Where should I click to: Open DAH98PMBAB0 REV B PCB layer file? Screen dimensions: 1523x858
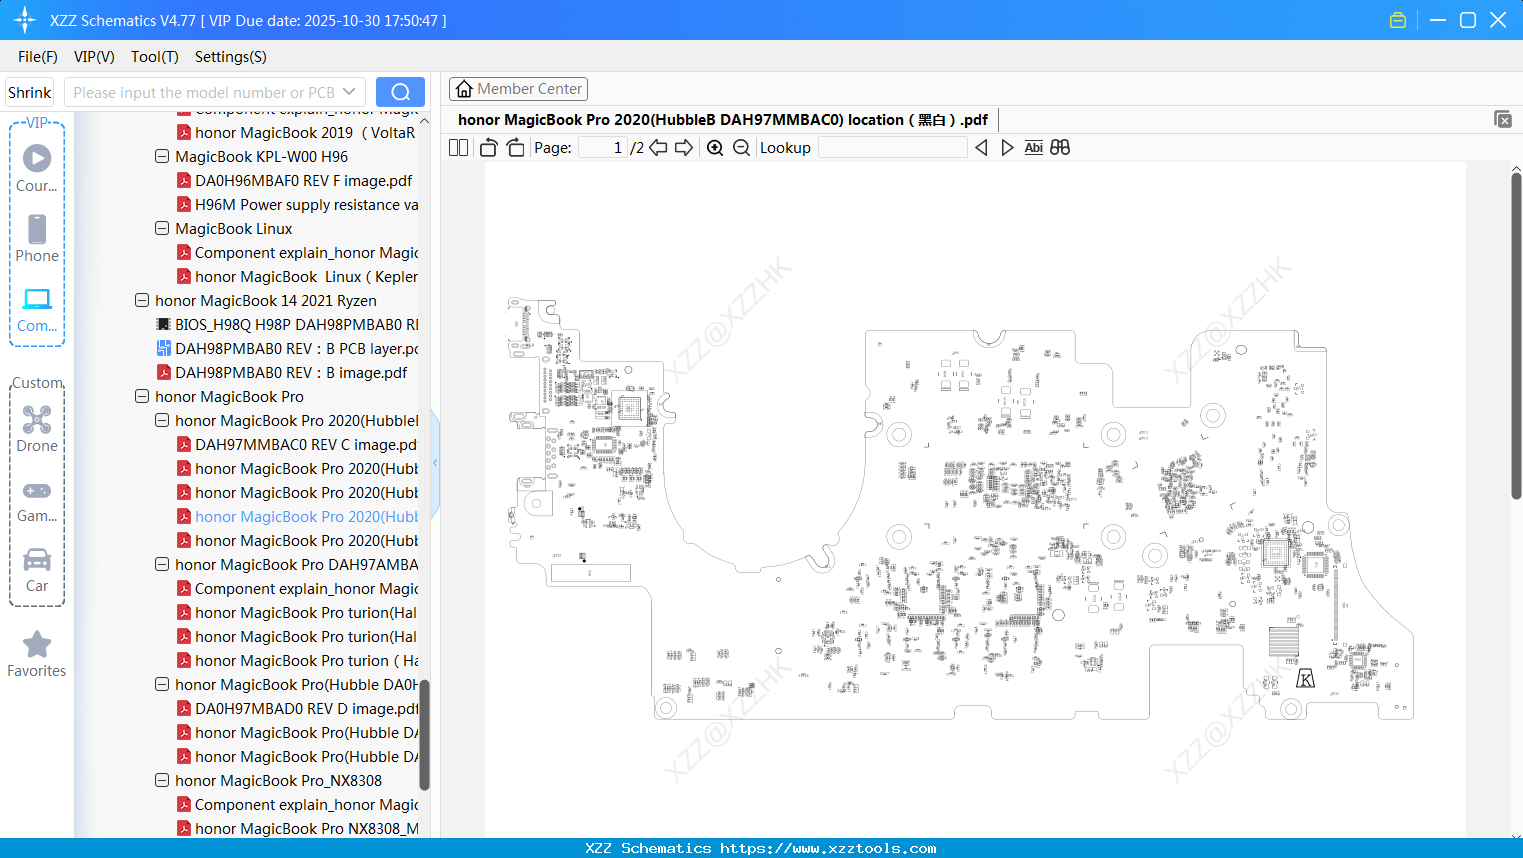[x=287, y=349]
